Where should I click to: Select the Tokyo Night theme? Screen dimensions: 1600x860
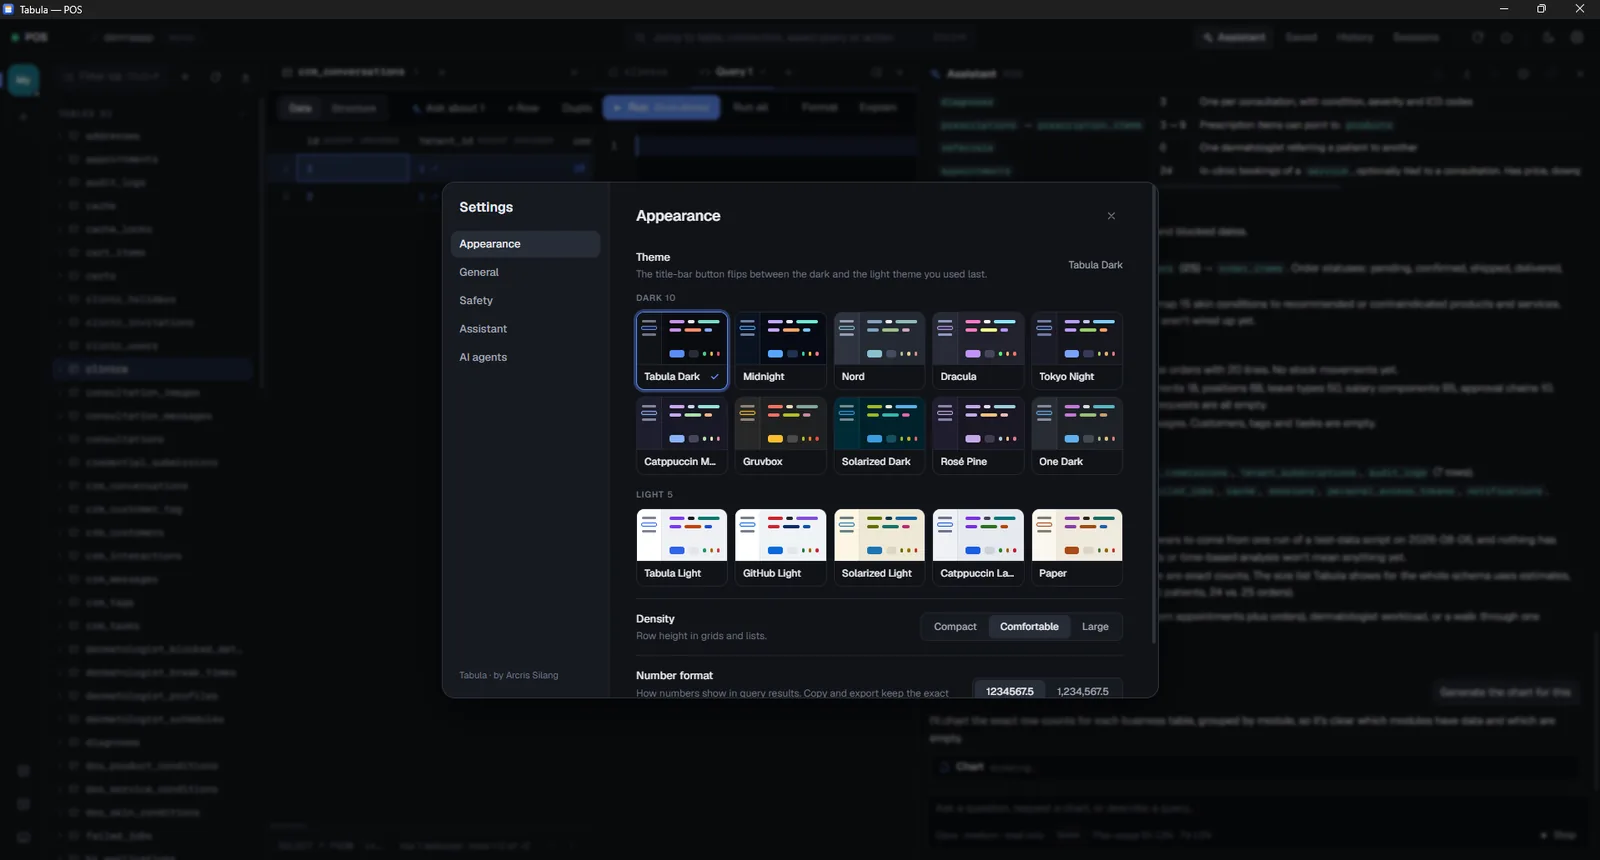pos(1077,350)
